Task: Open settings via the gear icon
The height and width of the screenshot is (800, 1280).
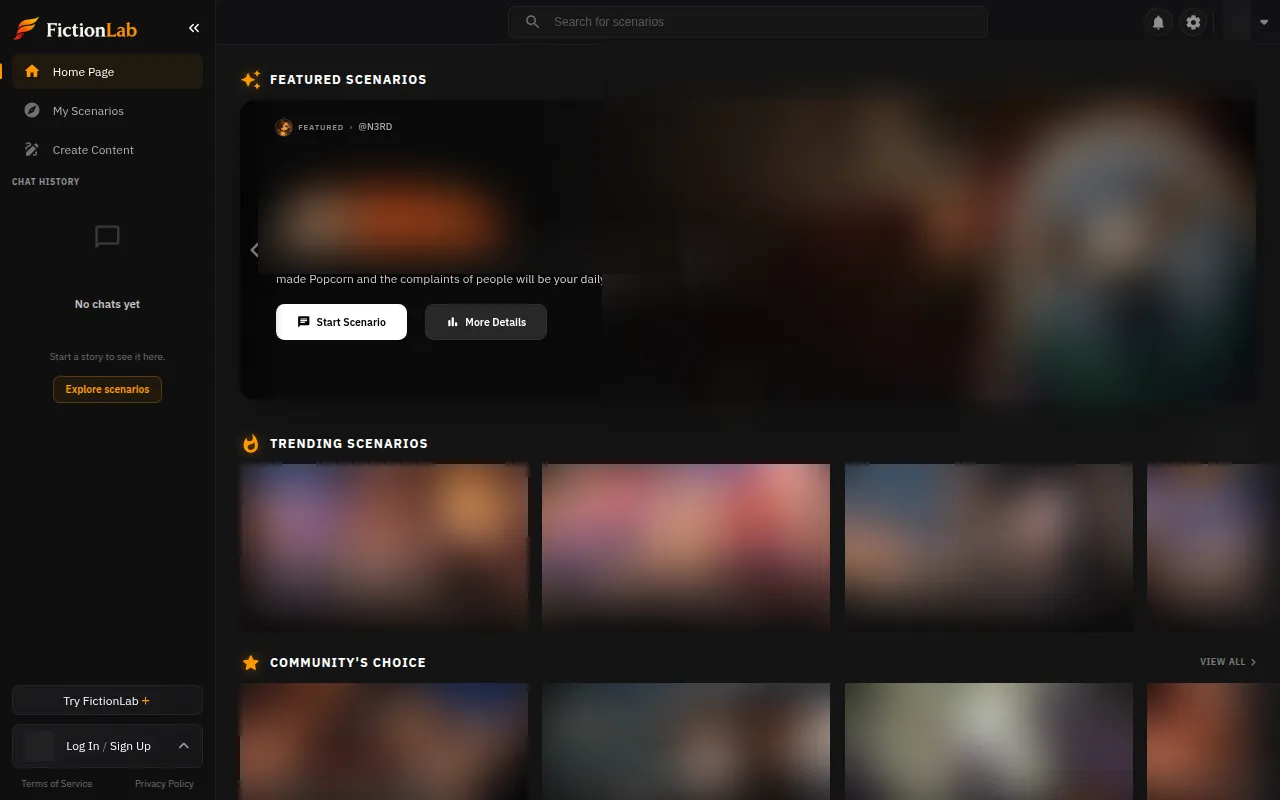Action: tap(1193, 22)
